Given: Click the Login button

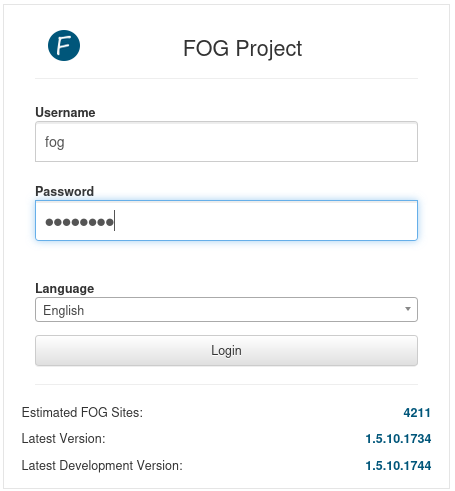Looking at the screenshot, I should [x=226, y=350].
